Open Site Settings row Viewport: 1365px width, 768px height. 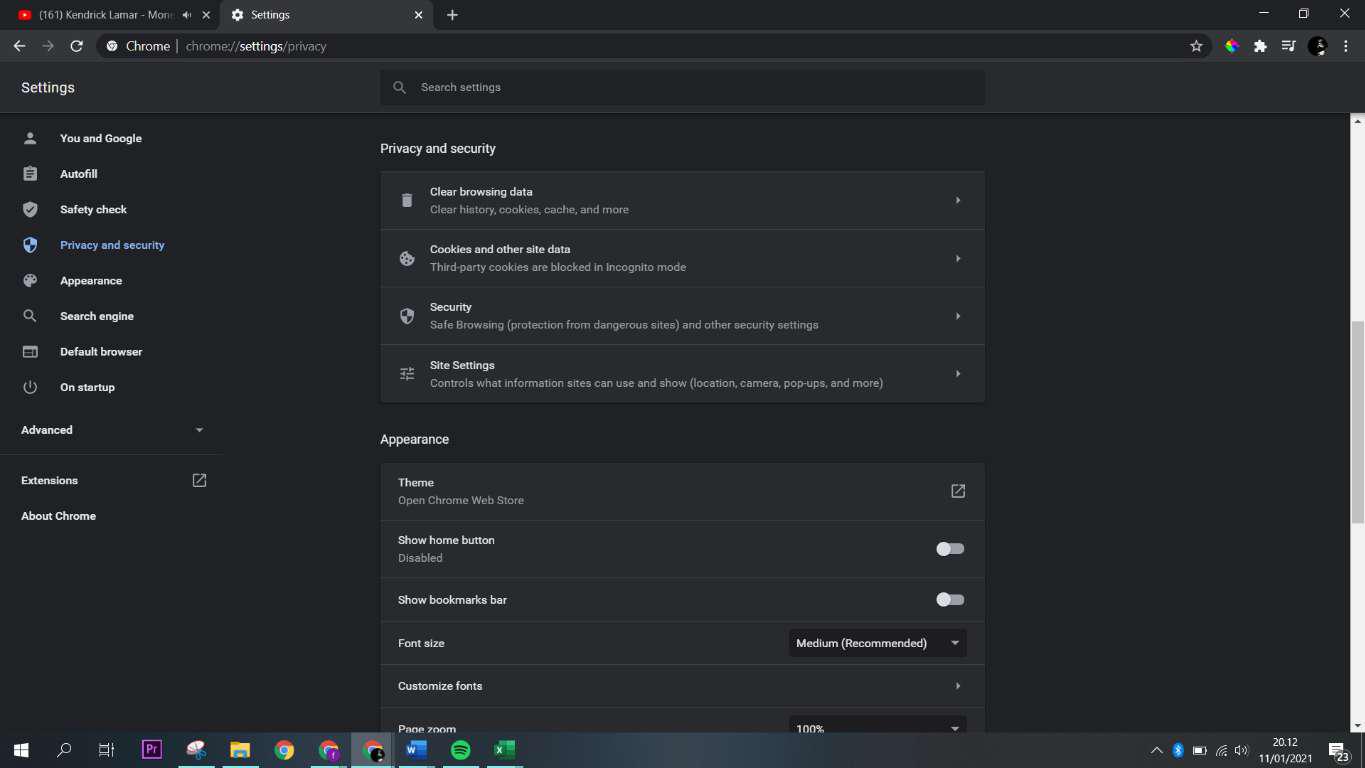[682, 374]
